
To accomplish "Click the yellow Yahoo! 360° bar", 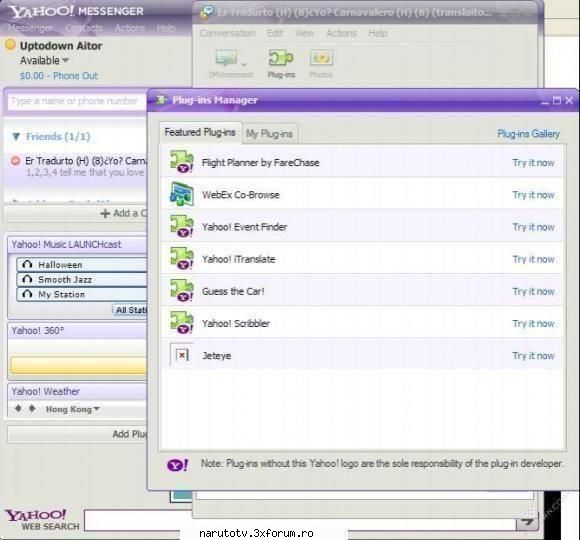I will pyautogui.click(x=78, y=365).
